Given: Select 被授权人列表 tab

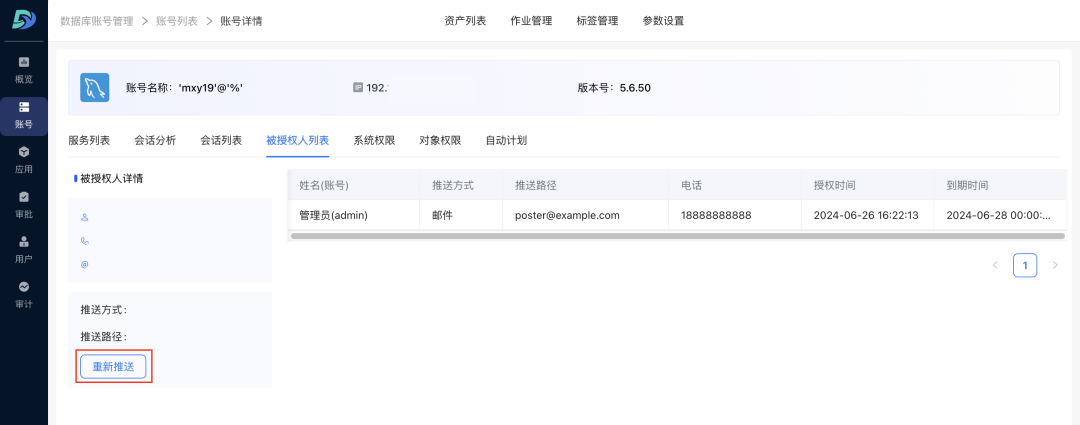Looking at the screenshot, I should point(298,141).
